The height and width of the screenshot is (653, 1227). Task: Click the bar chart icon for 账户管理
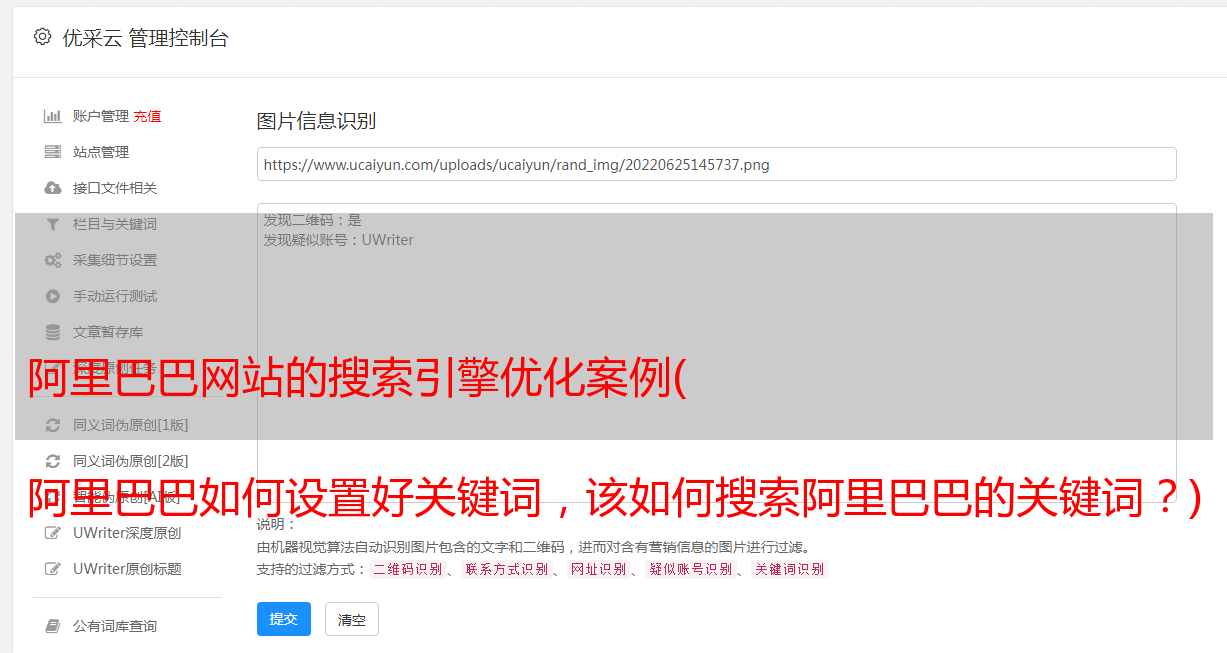pyautogui.click(x=53, y=116)
